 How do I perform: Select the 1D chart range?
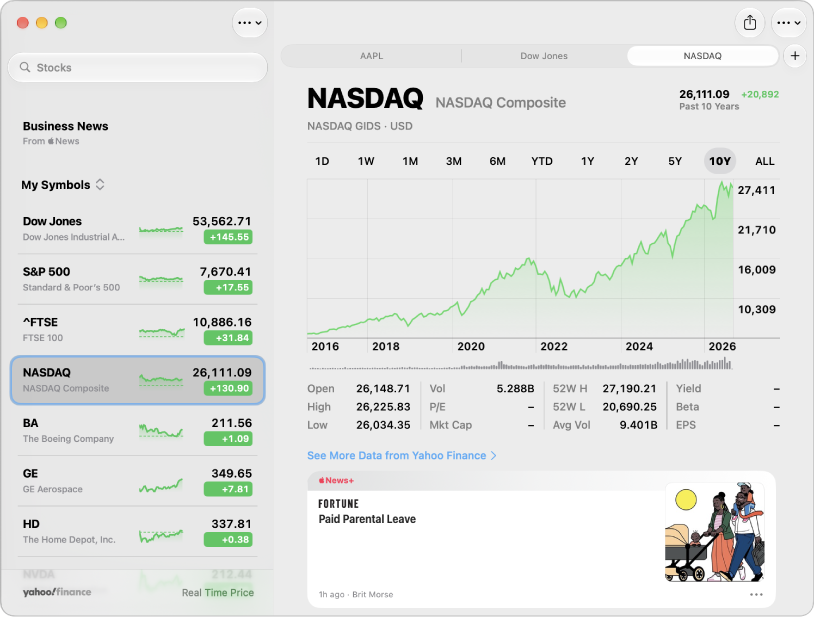tap(322, 161)
